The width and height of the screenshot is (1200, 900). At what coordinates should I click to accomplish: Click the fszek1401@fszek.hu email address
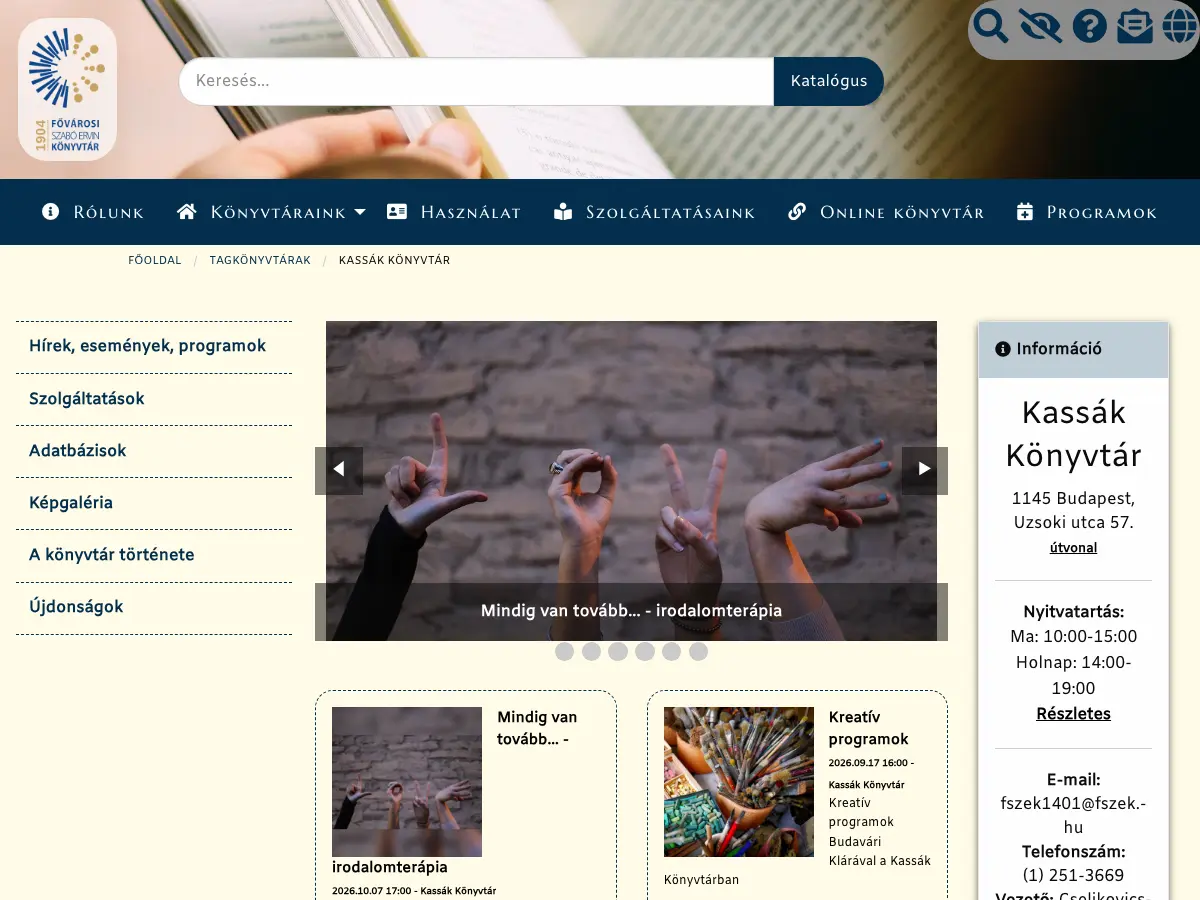pos(1073,815)
